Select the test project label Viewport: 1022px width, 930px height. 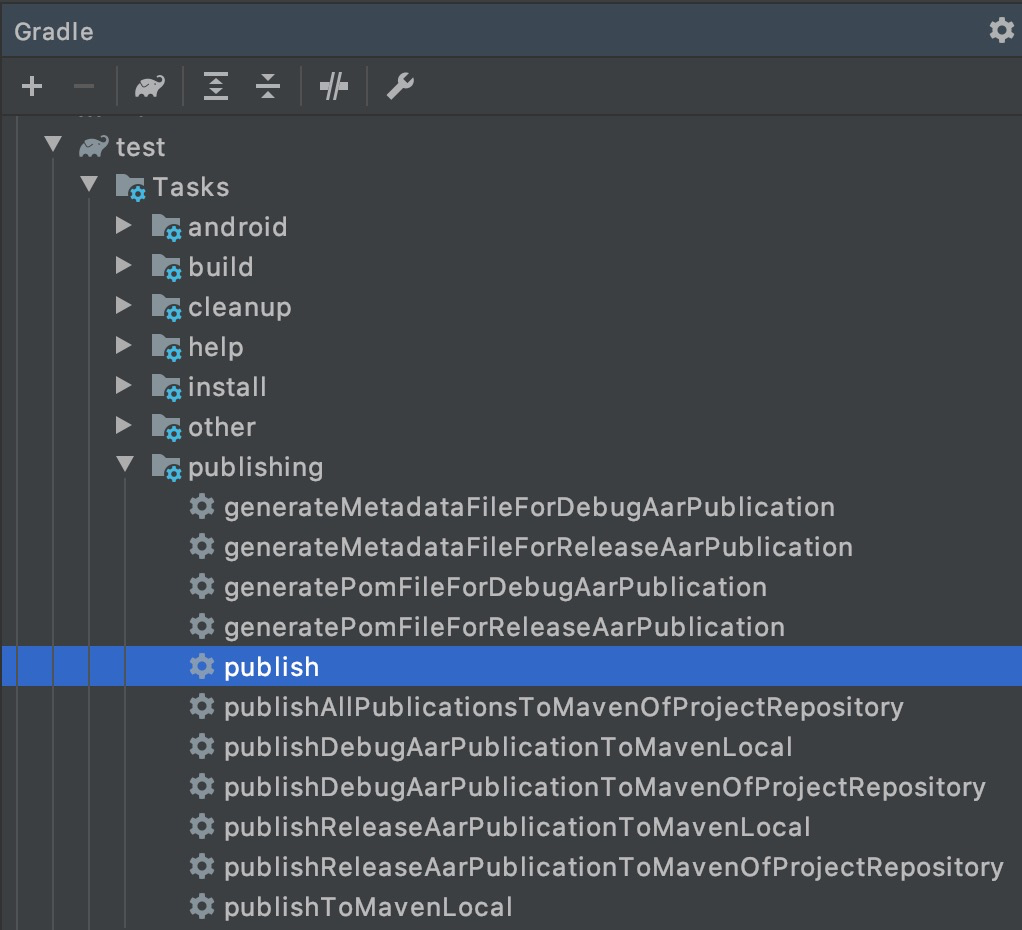140,147
